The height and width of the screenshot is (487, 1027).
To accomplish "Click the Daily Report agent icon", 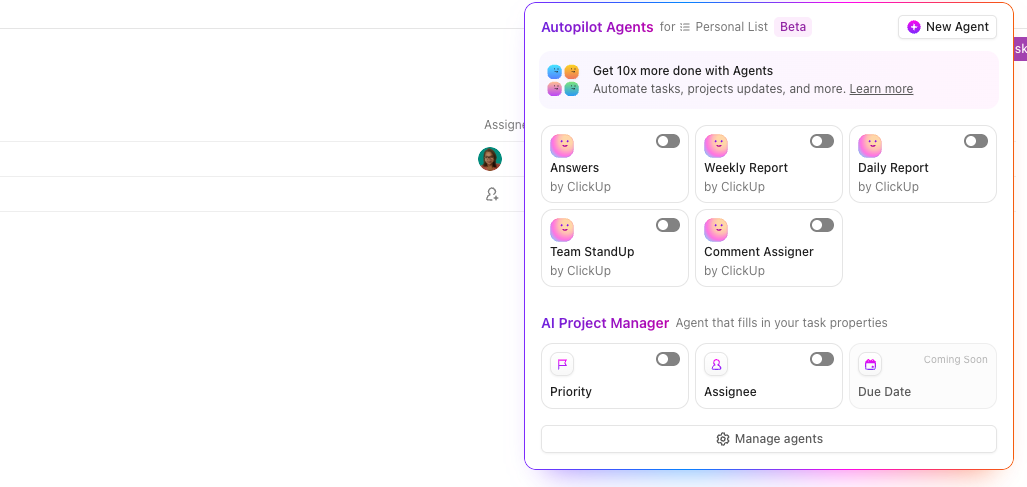I will coord(870,146).
